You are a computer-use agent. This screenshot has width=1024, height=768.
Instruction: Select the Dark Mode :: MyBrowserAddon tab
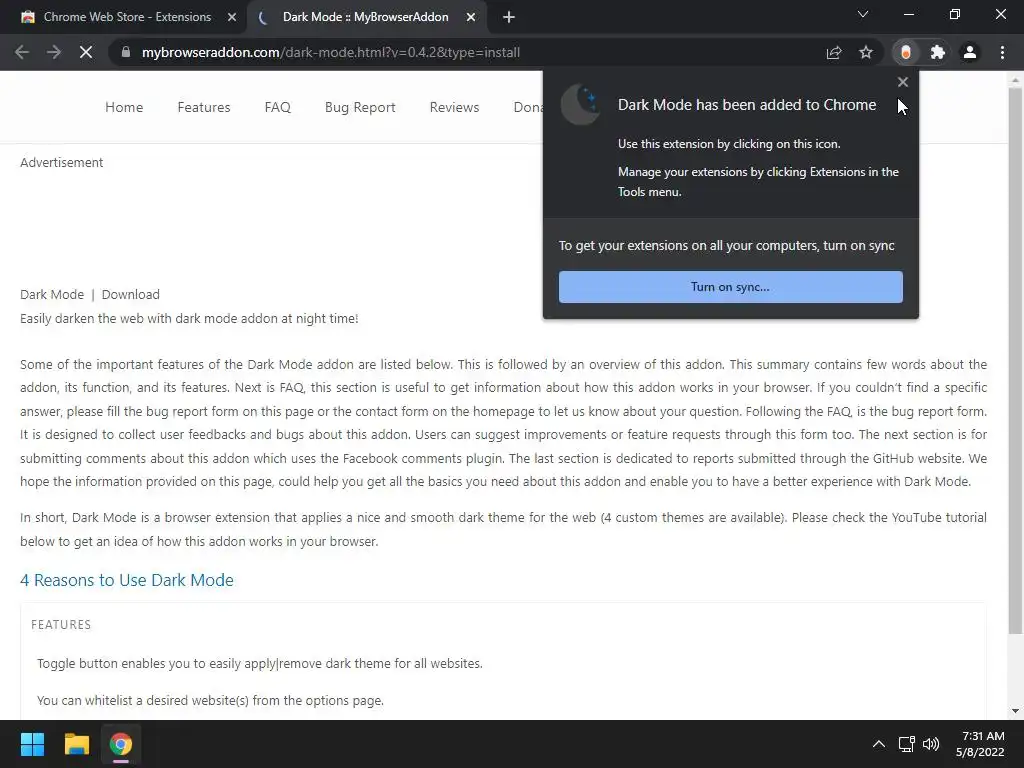367,17
